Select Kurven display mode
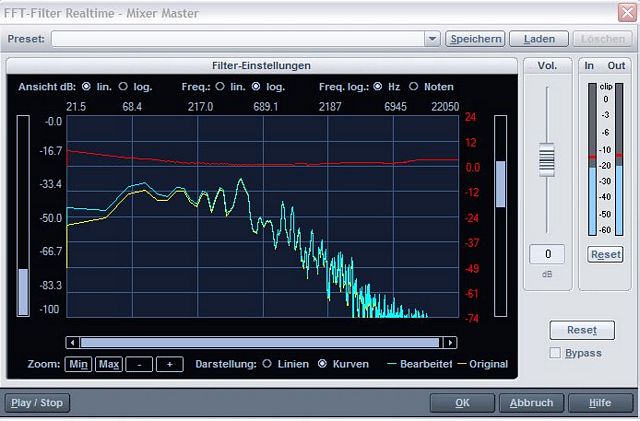 pyautogui.click(x=322, y=363)
